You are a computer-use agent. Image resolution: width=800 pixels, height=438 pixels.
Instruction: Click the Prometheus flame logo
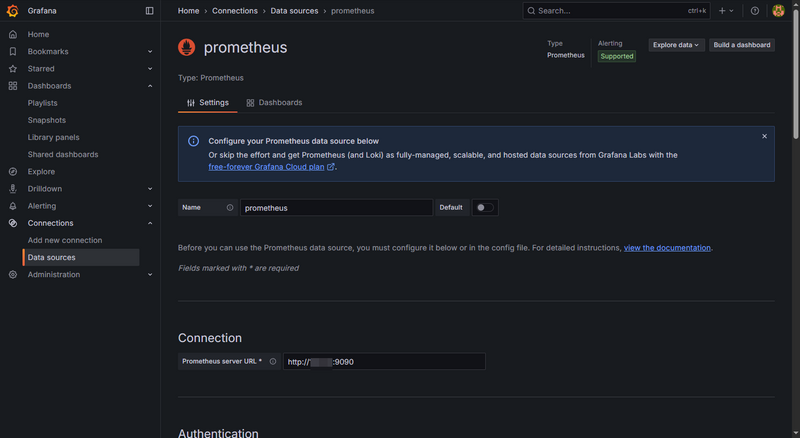click(187, 47)
